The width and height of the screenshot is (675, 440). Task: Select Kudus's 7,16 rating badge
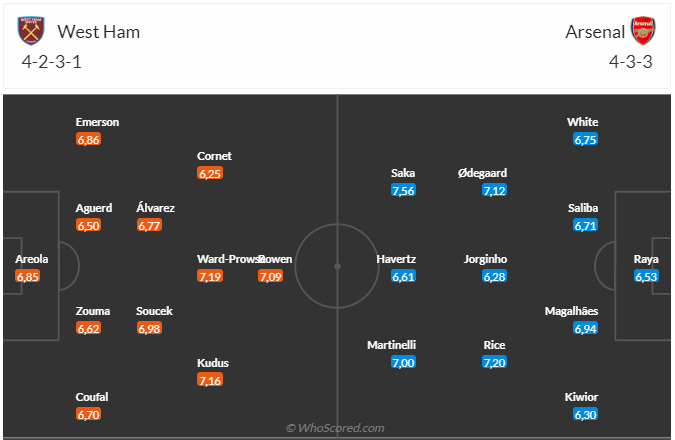209,380
